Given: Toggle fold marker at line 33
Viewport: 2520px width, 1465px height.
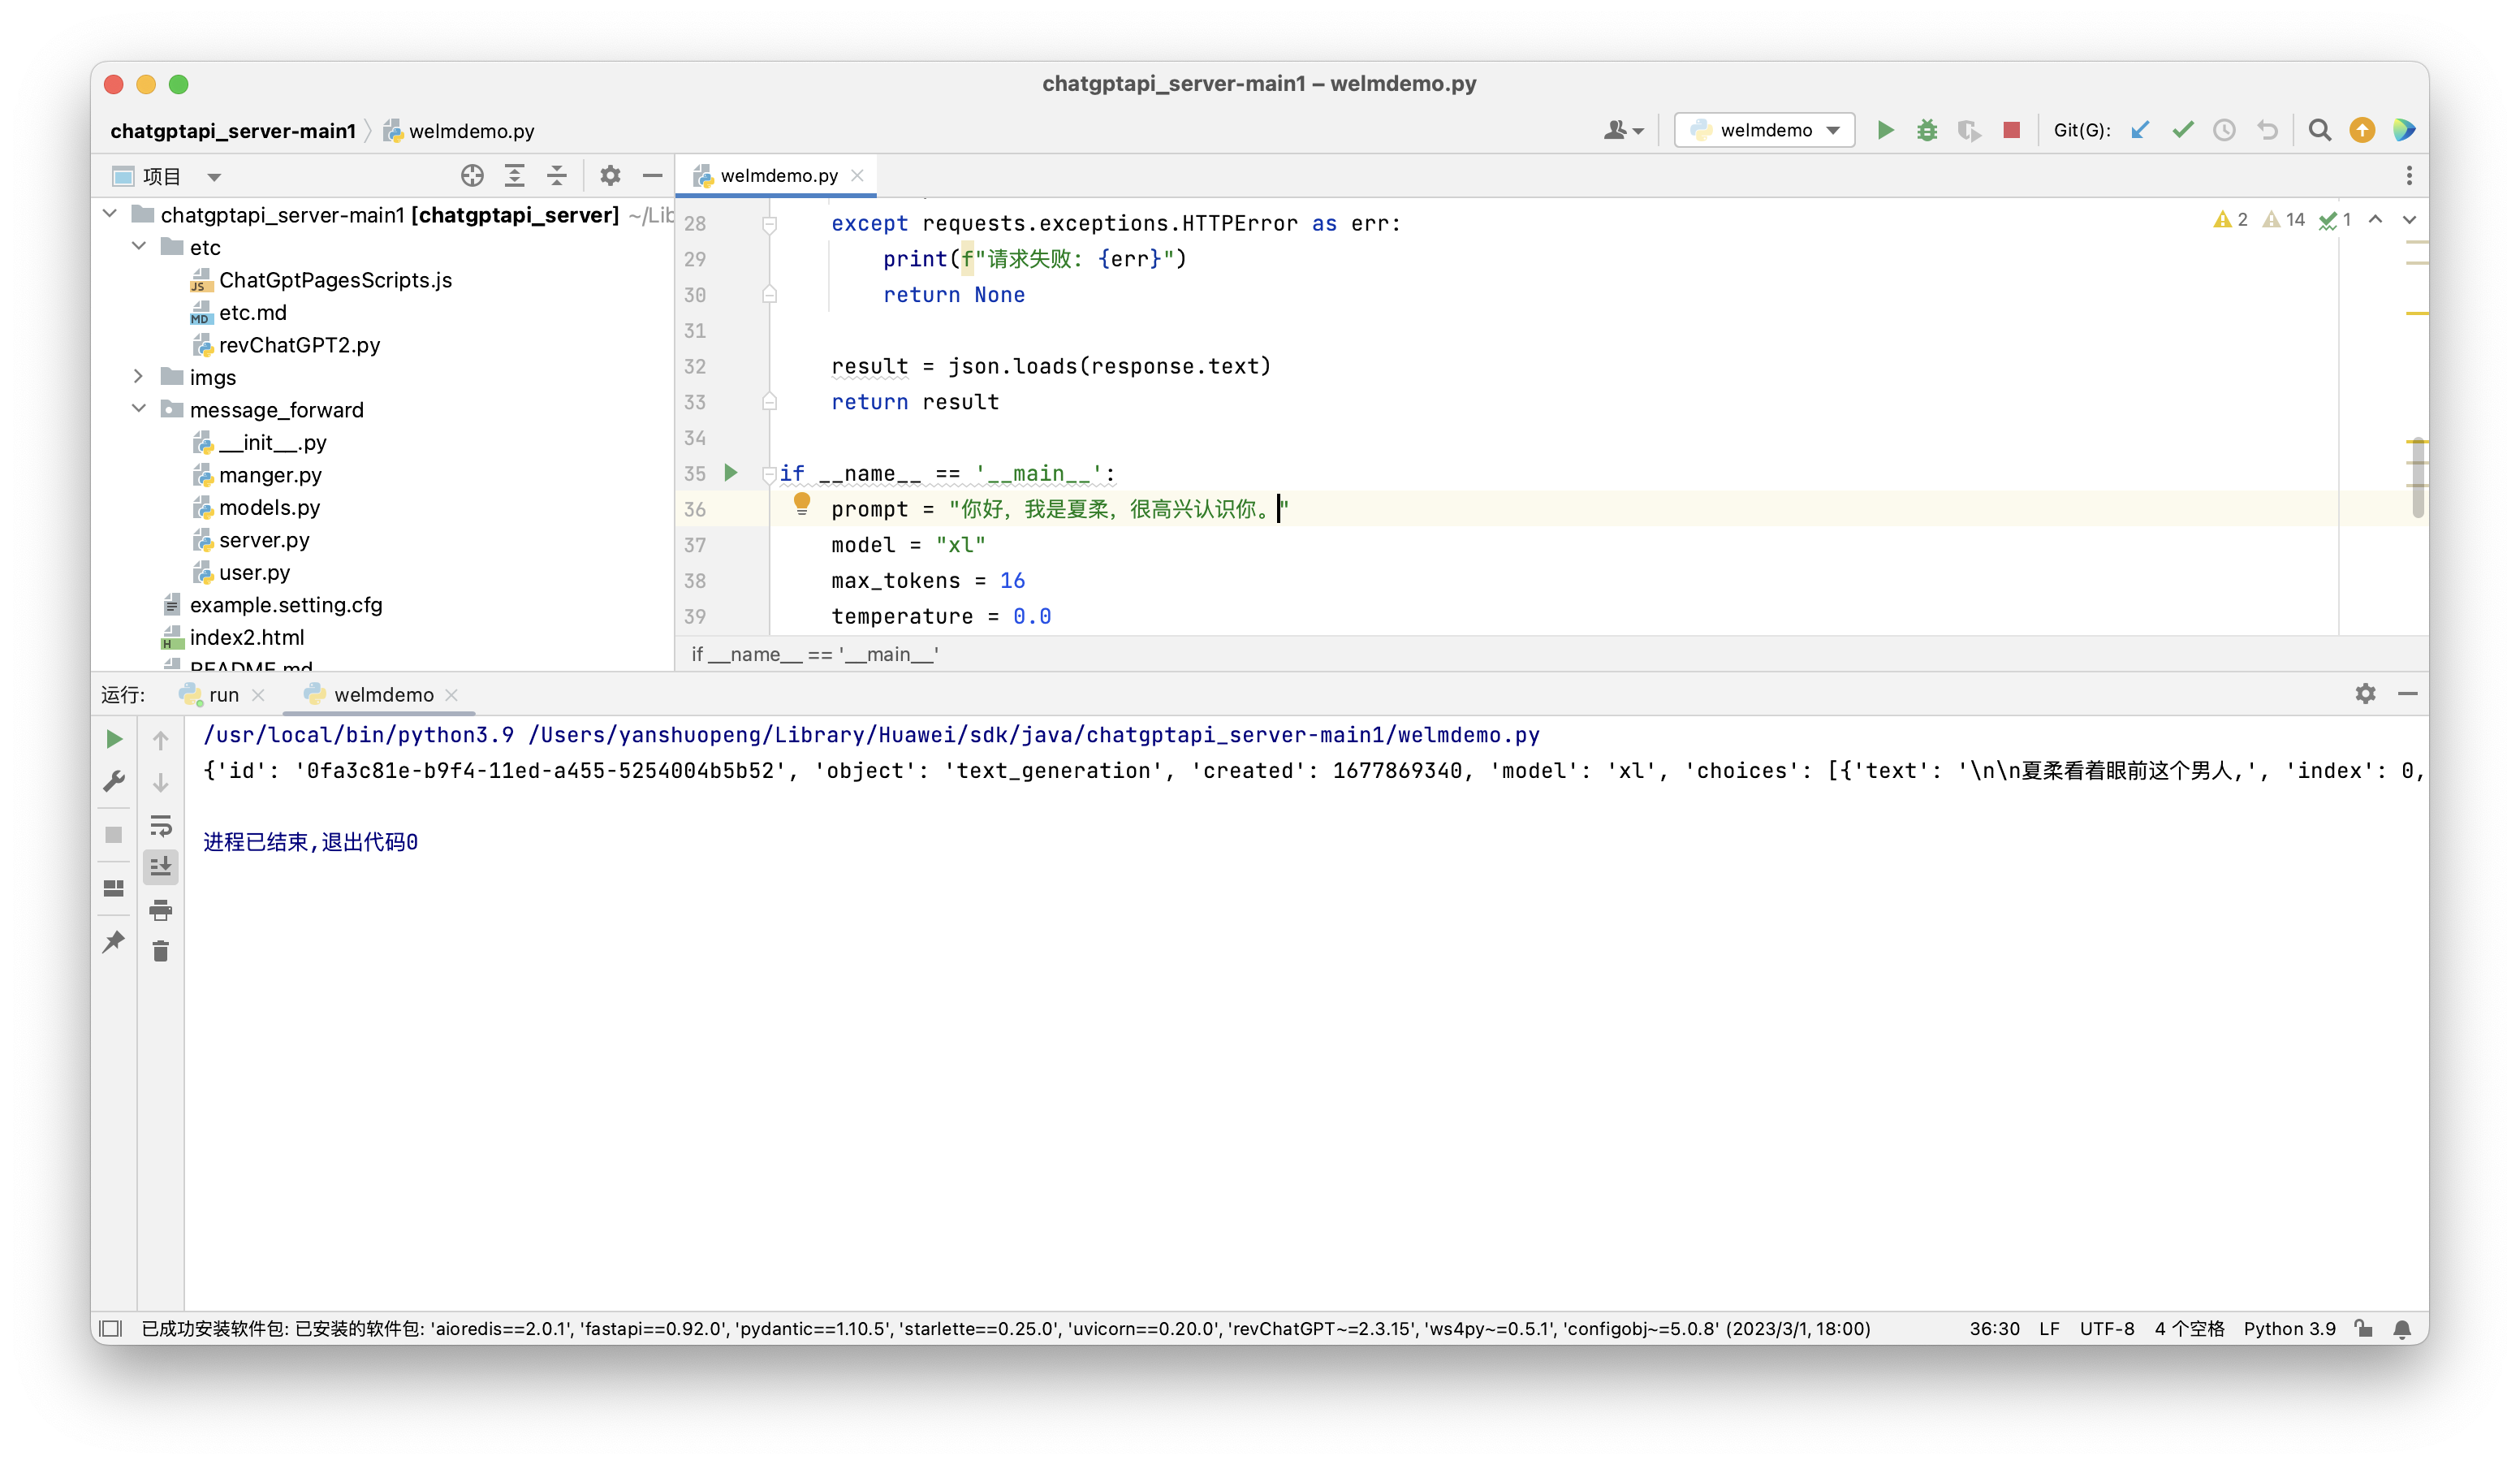Looking at the screenshot, I should tap(769, 401).
